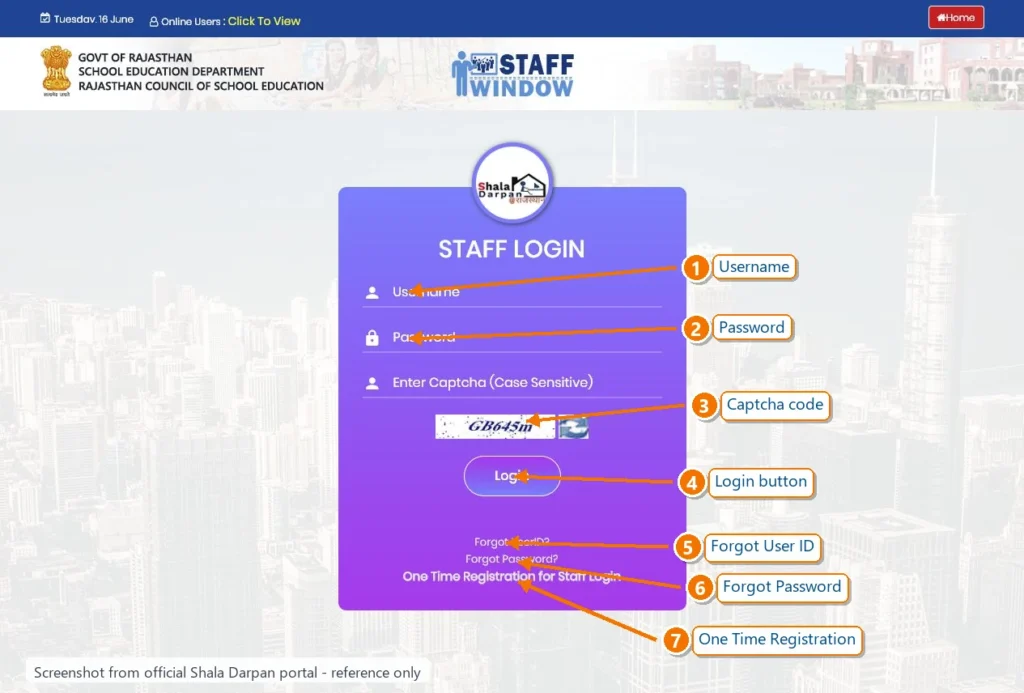Open the Forgot Password link

pos(511,559)
